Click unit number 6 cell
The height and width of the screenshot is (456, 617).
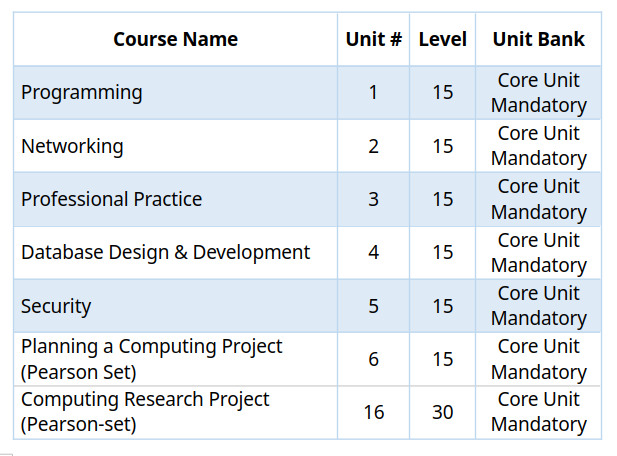pos(373,359)
